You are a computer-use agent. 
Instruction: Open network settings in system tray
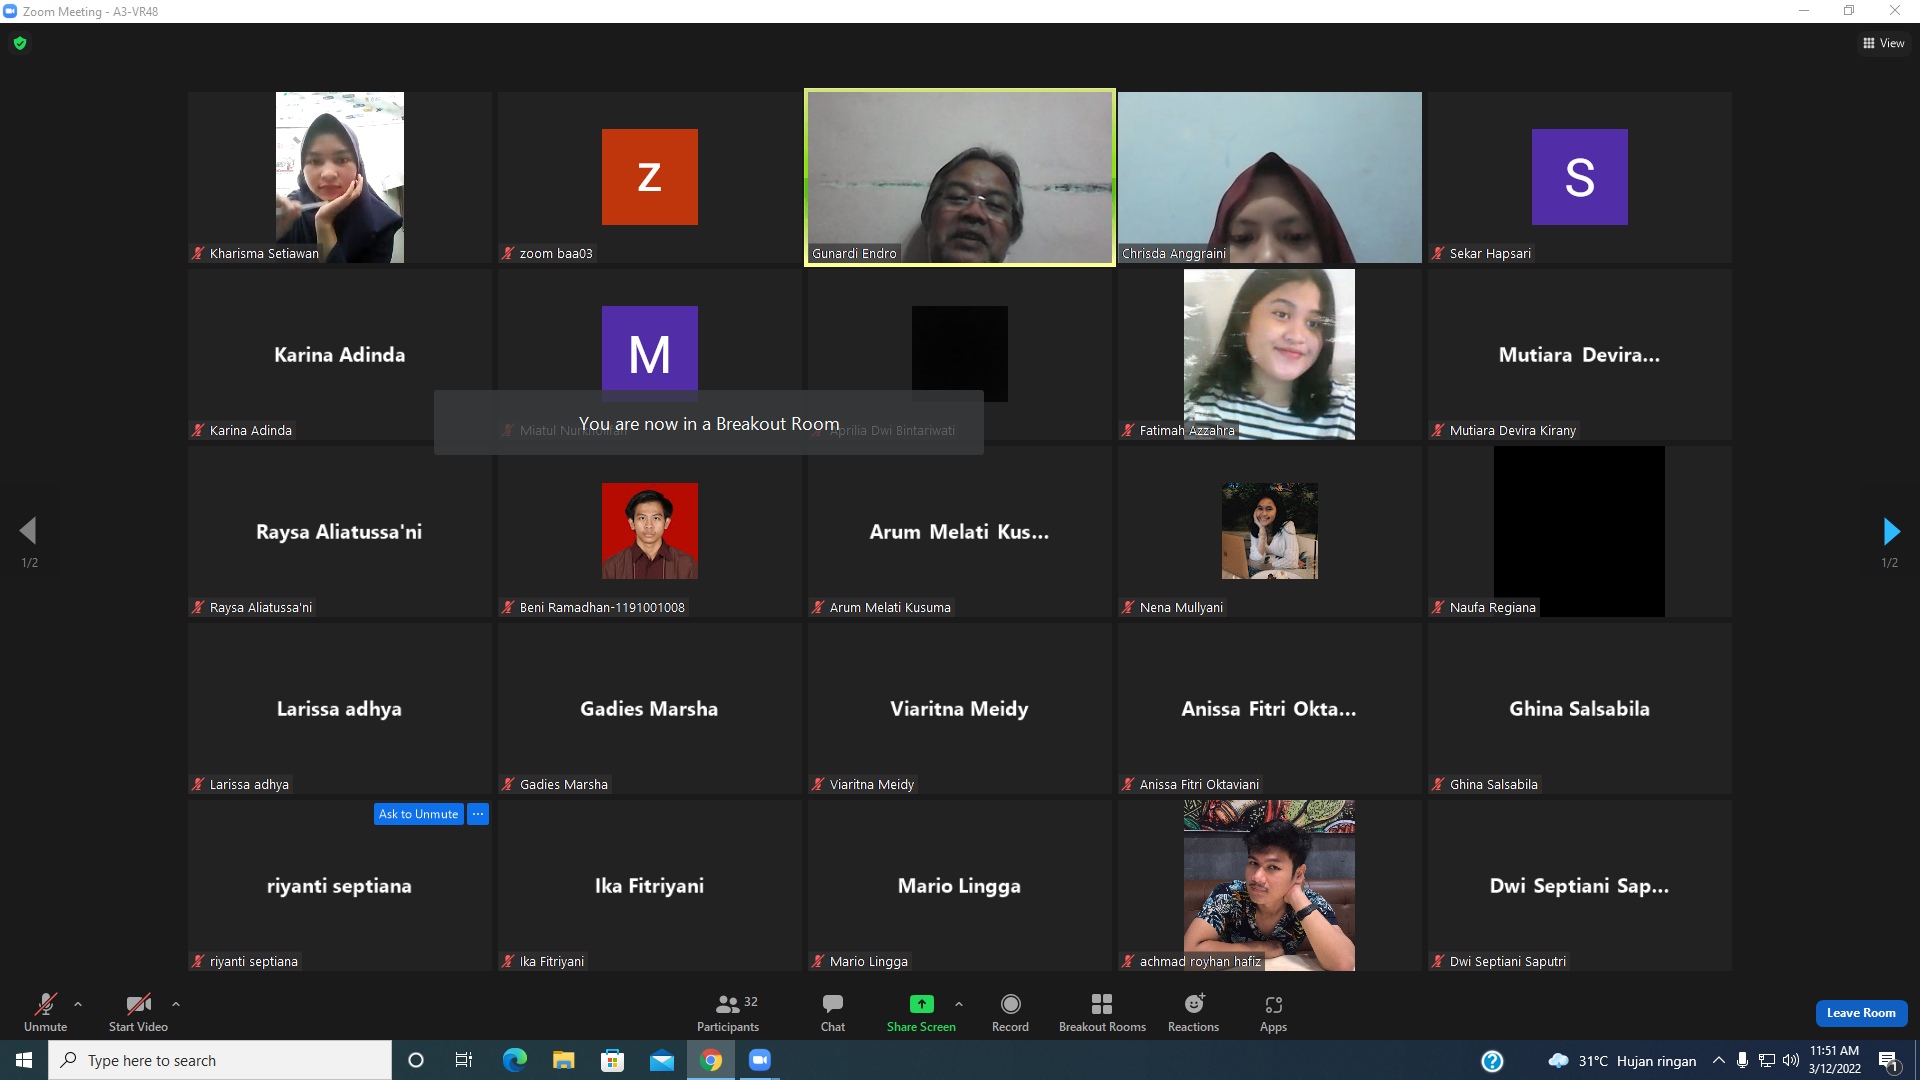click(x=1767, y=1060)
